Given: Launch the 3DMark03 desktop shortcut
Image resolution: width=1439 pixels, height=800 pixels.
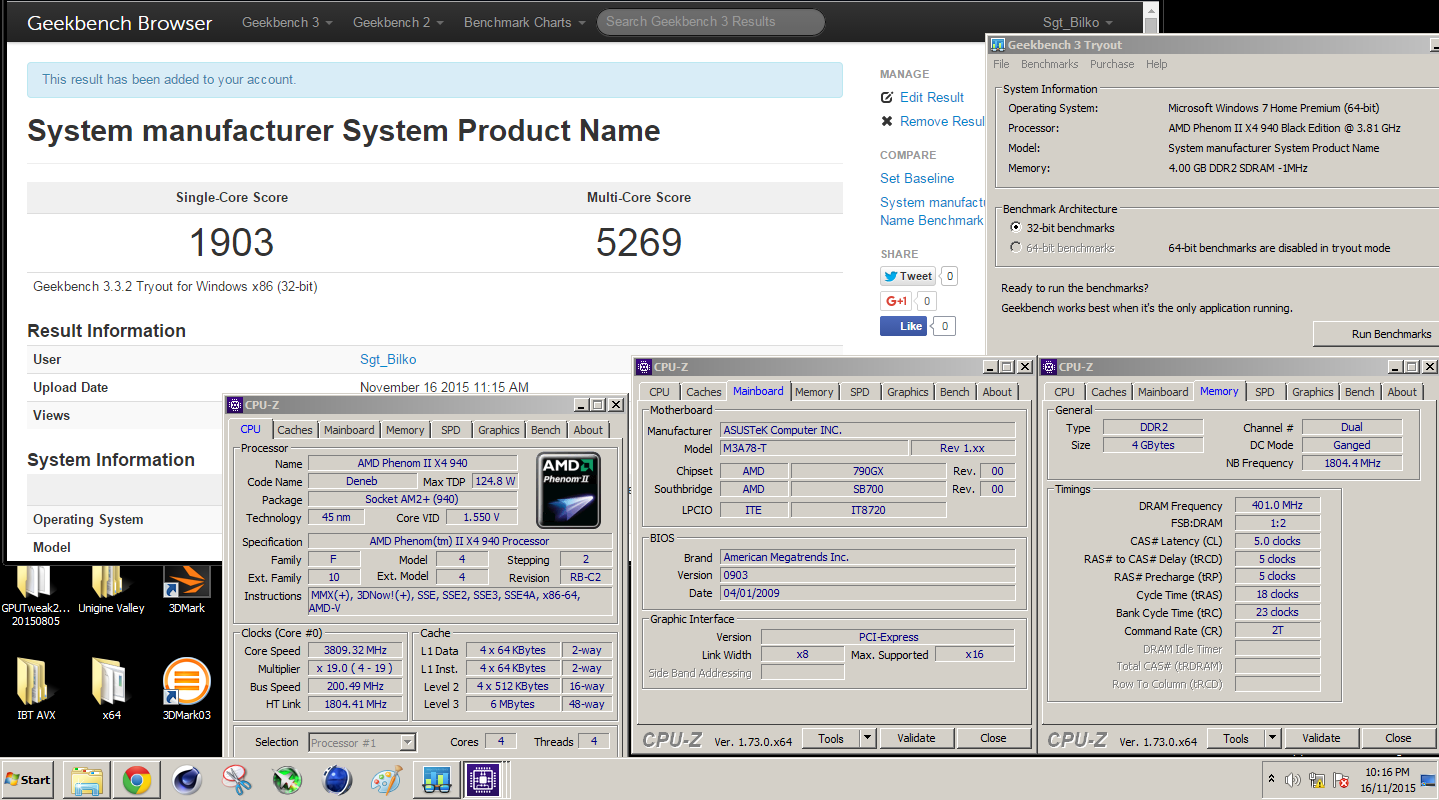Looking at the screenshot, I should (x=185, y=690).
